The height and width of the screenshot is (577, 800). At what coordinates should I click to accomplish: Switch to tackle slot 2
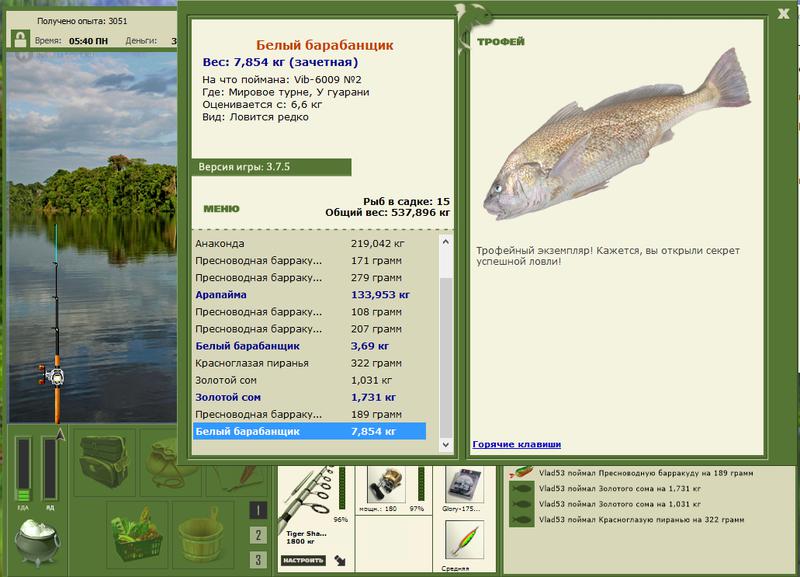[x=258, y=535]
